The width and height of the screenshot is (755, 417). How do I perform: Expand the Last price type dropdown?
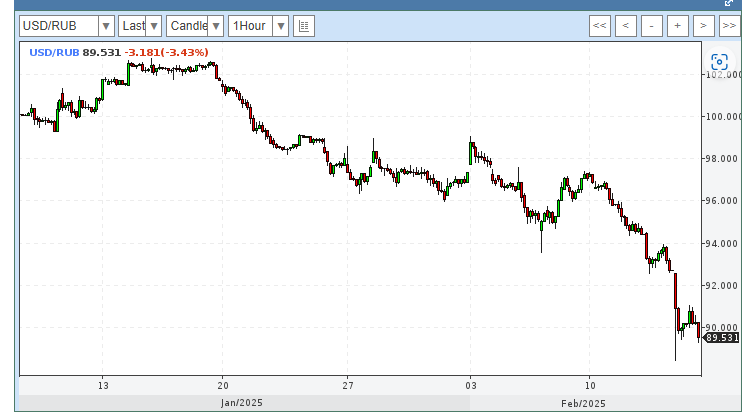click(x=154, y=26)
